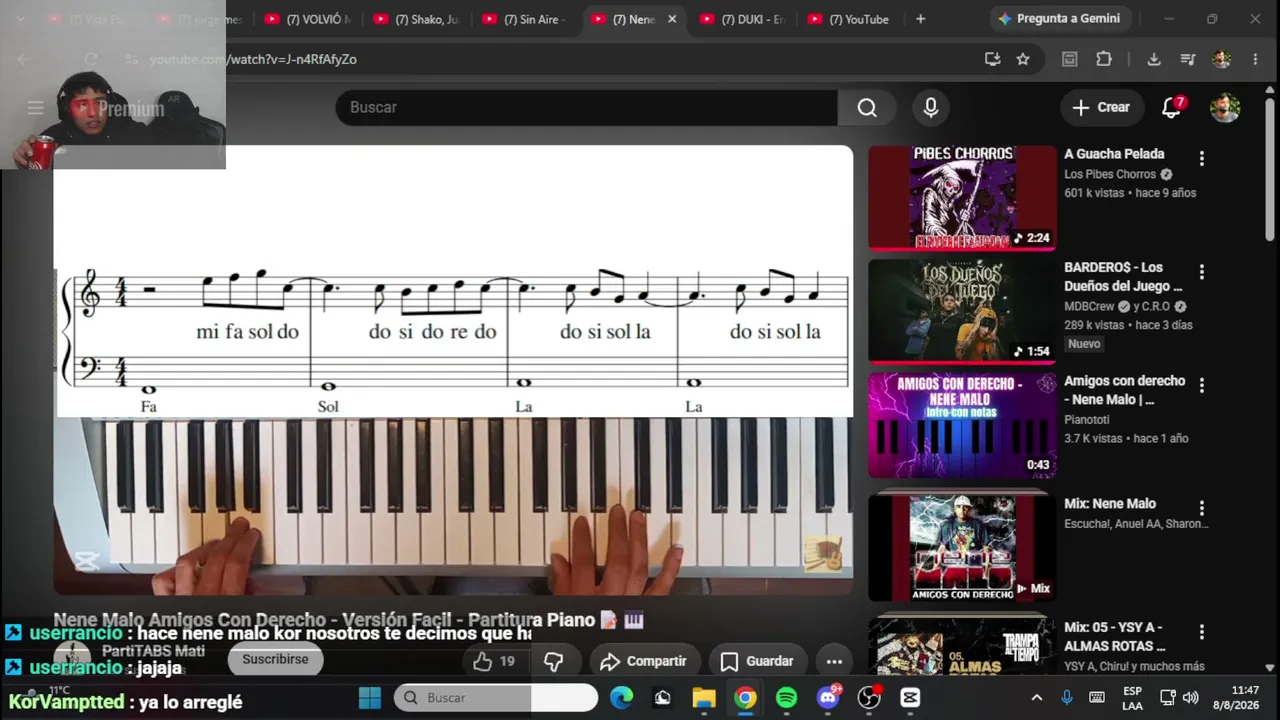Subscribe with the Suscribirse button
The image size is (1280, 720).
coord(275,660)
